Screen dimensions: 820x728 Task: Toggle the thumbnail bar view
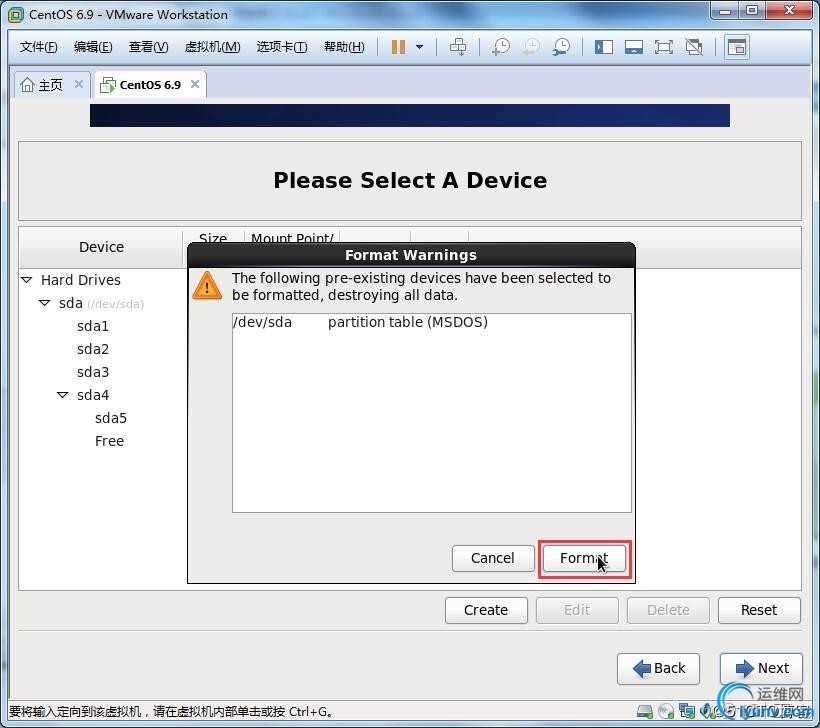click(x=634, y=47)
